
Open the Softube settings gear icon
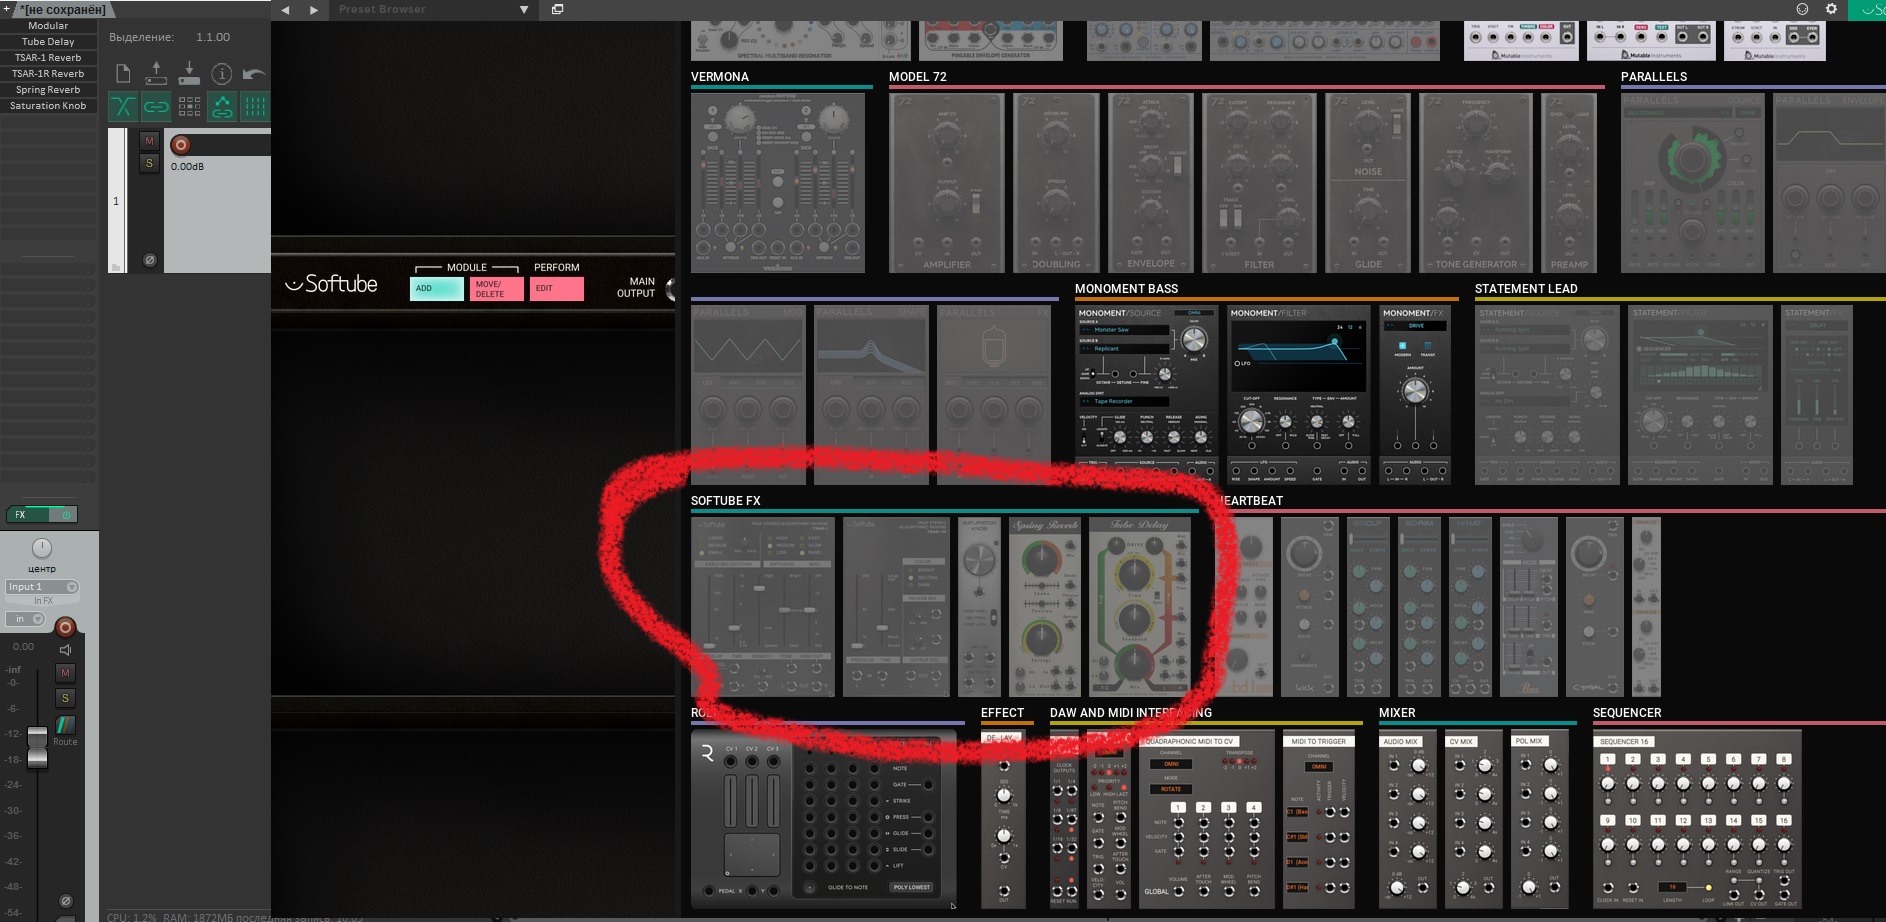(1831, 9)
